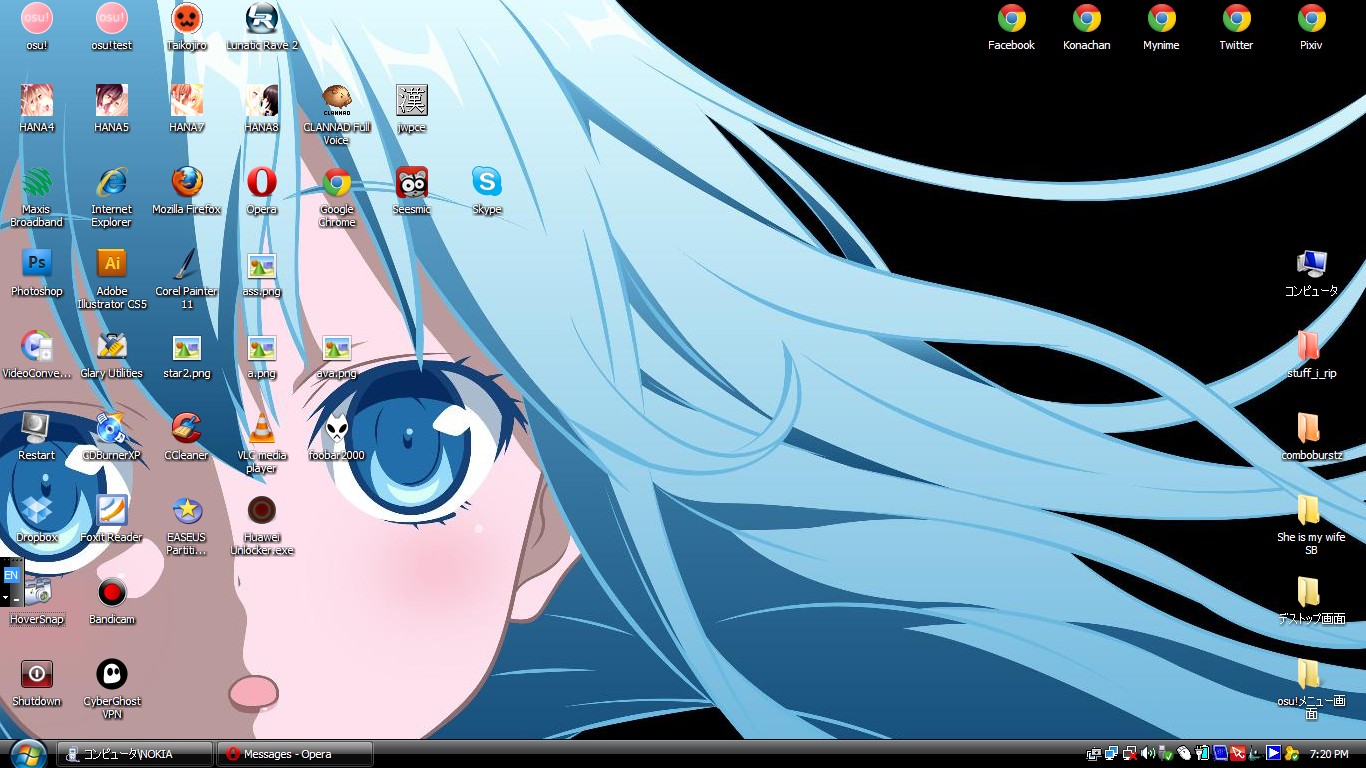Select the HANA7 desktop icon
The height and width of the screenshot is (768, 1366).
pos(186,109)
